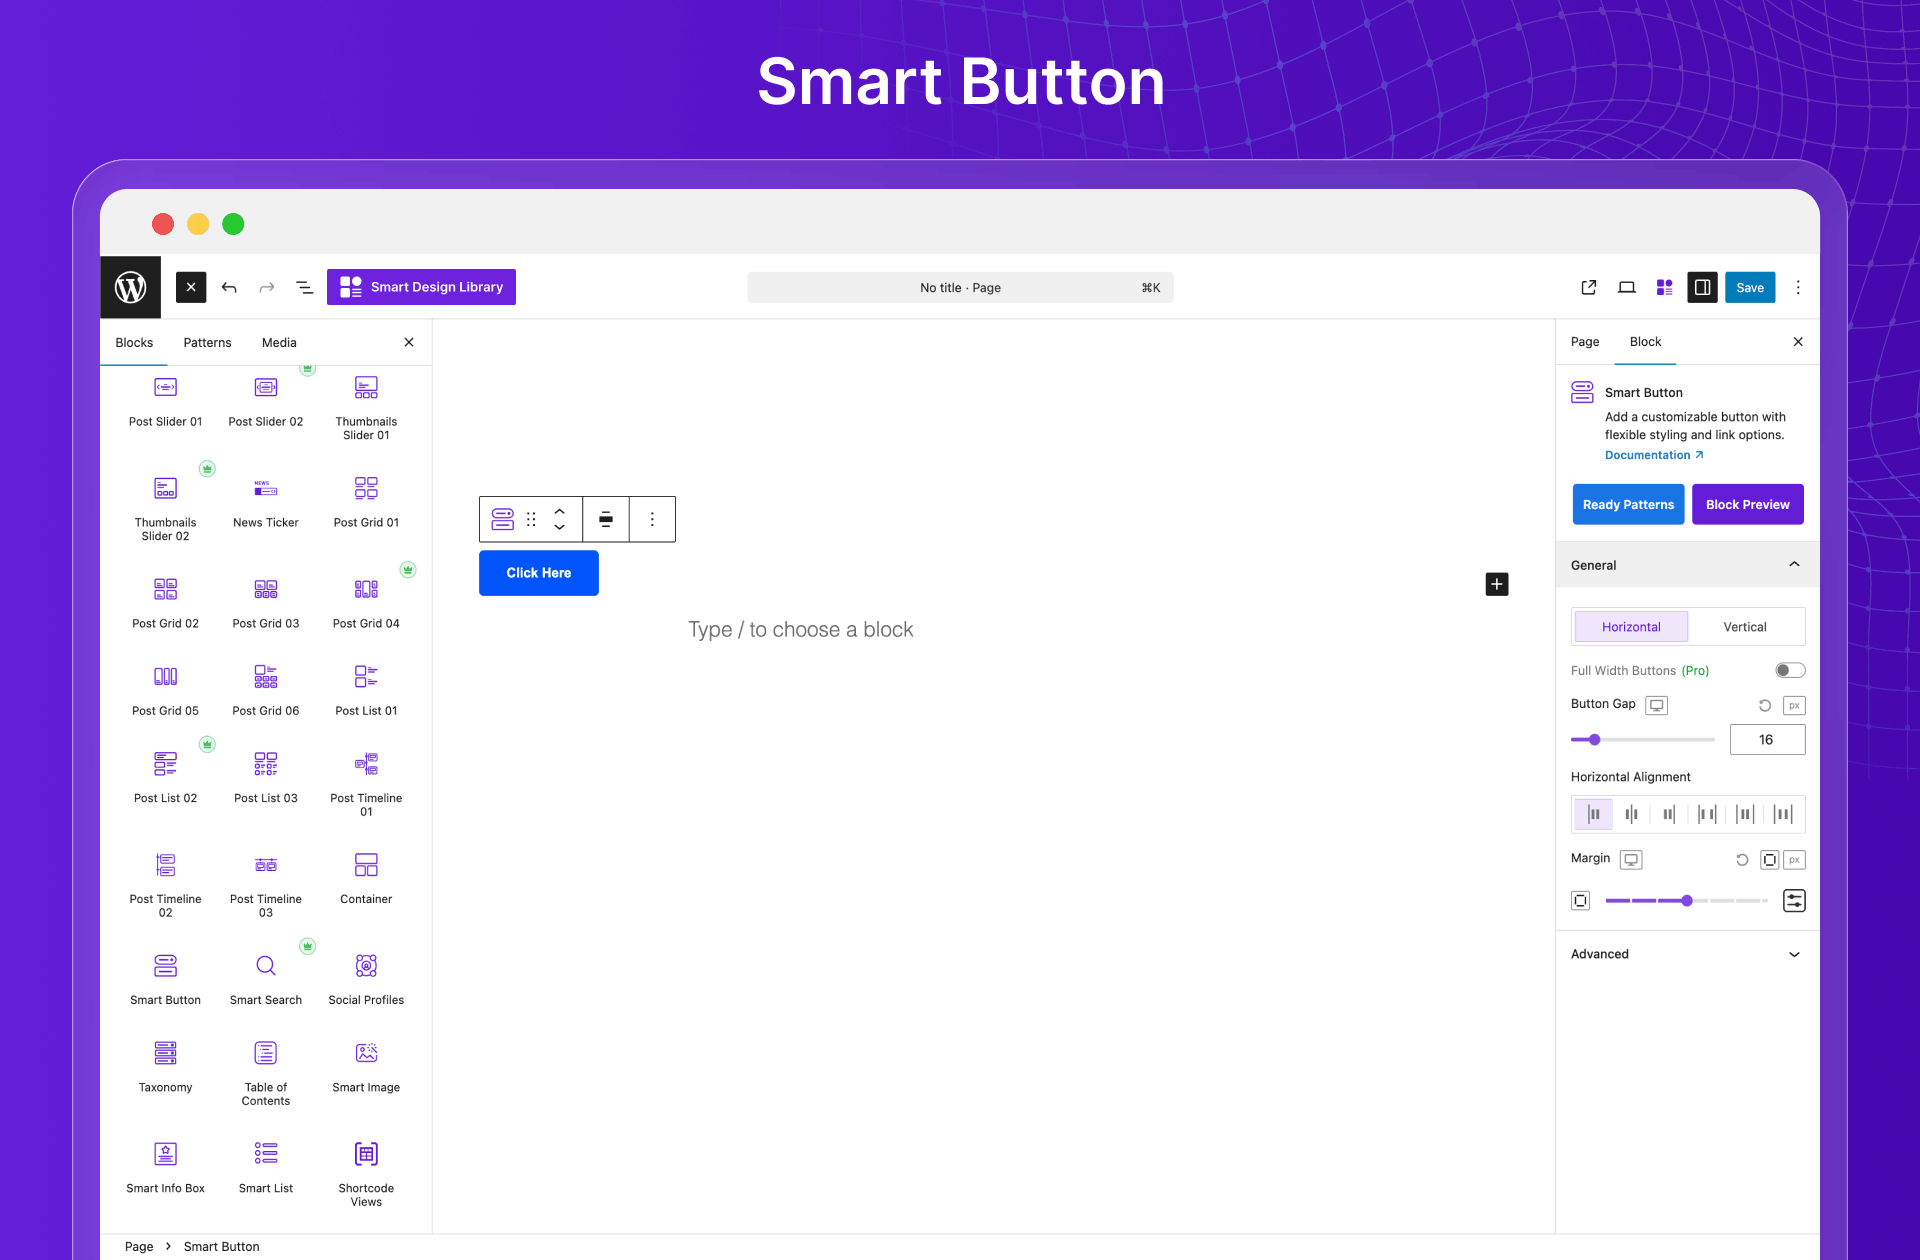The height and width of the screenshot is (1260, 1920).
Task: Toggle Full Width Buttons switch
Action: tap(1789, 670)
